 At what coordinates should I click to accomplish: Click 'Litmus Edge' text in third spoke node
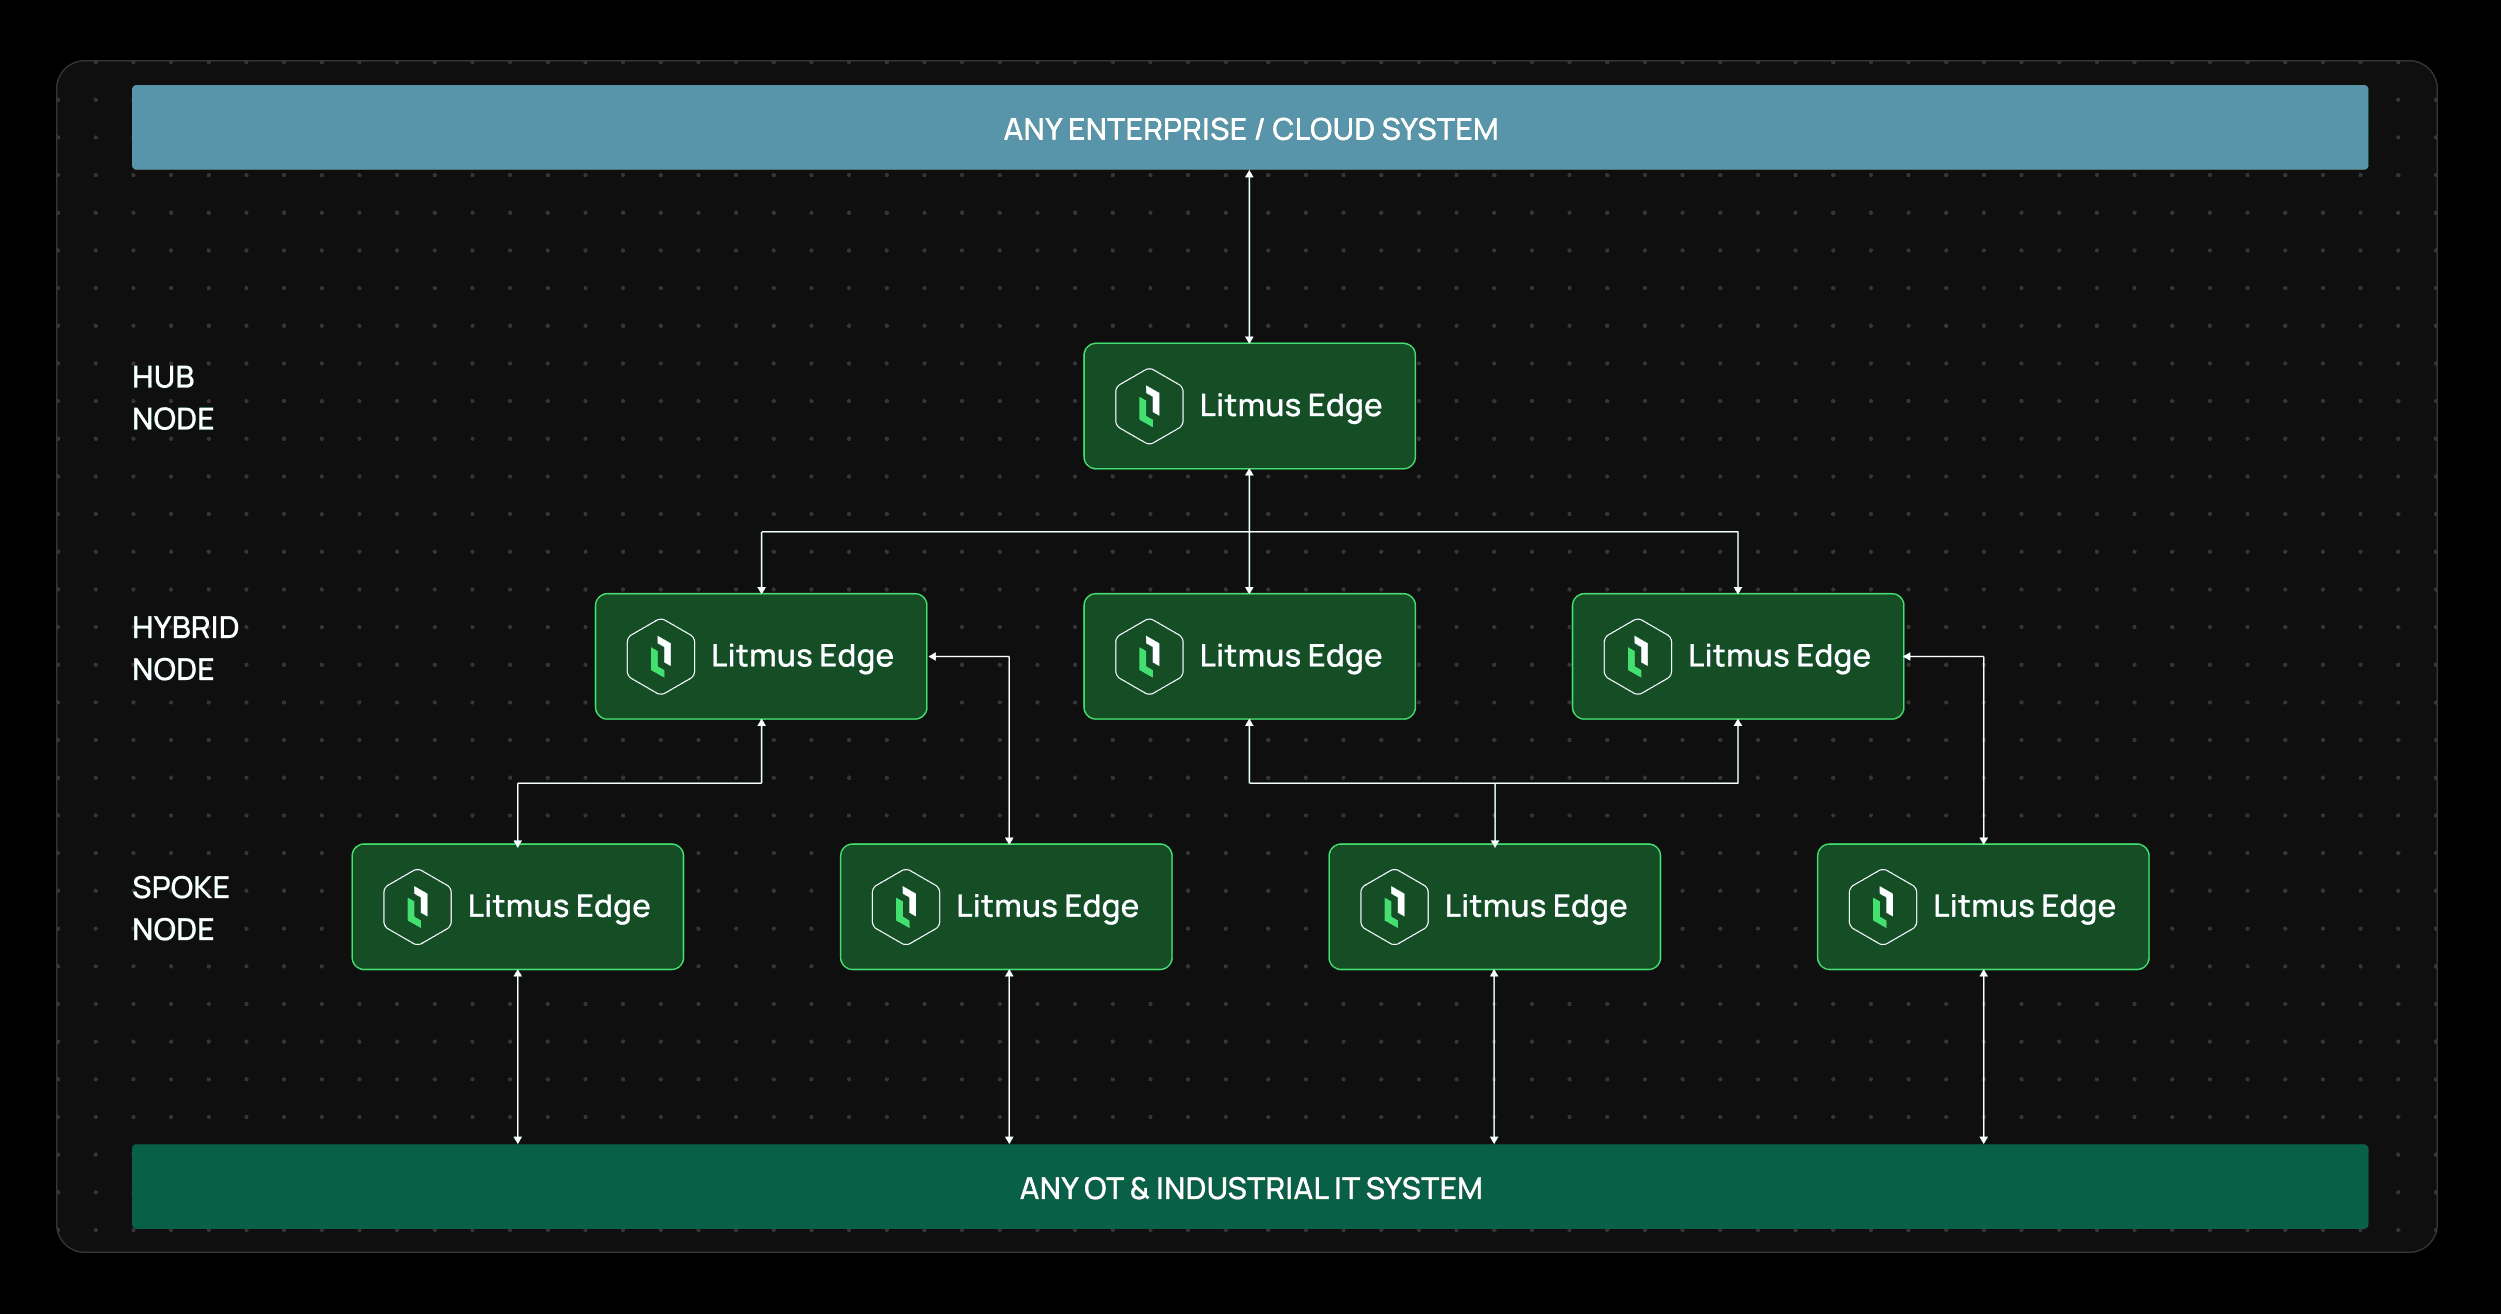coord(1535,907)
